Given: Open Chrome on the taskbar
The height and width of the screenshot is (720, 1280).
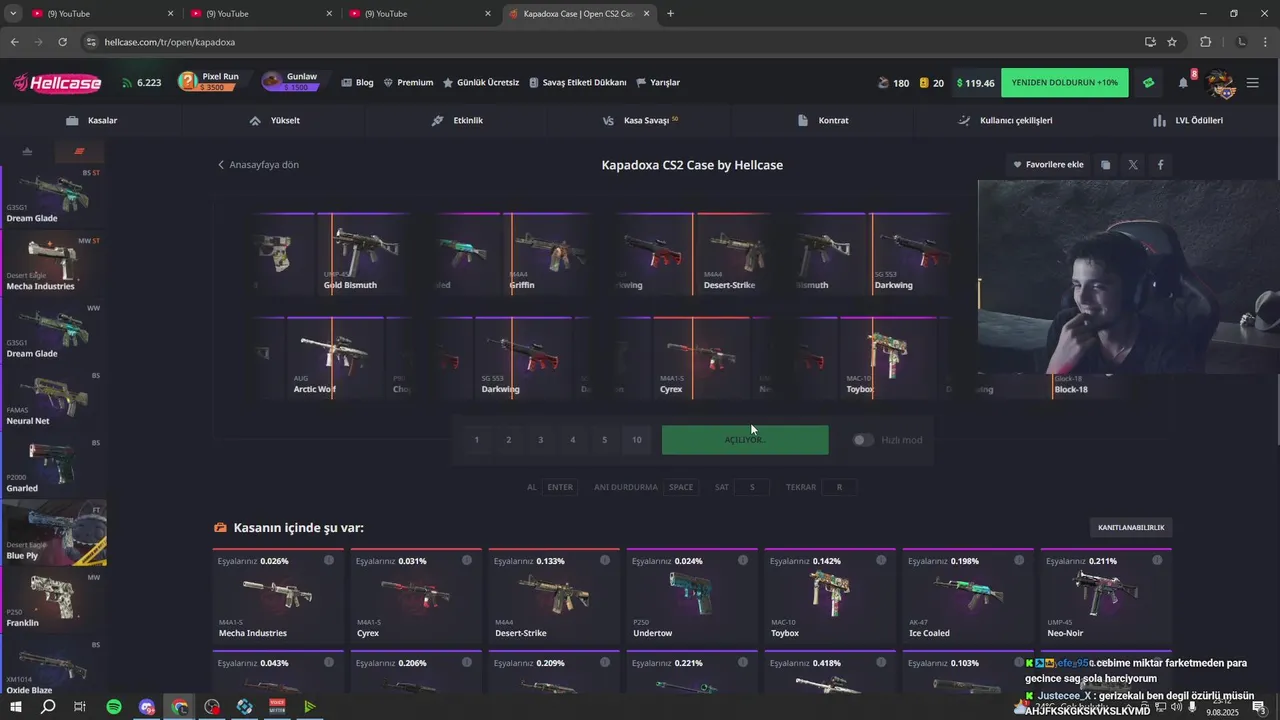Looking at the screenshot, I should coord(180,707).
